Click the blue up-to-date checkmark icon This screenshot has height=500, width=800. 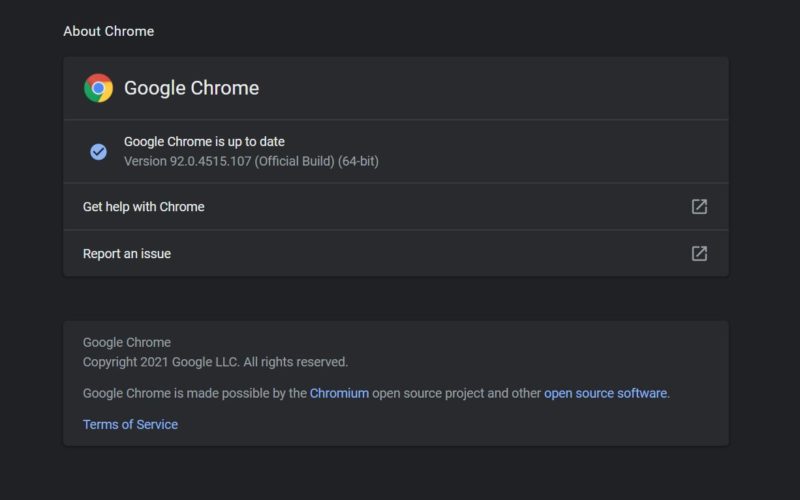coord(98,152)
